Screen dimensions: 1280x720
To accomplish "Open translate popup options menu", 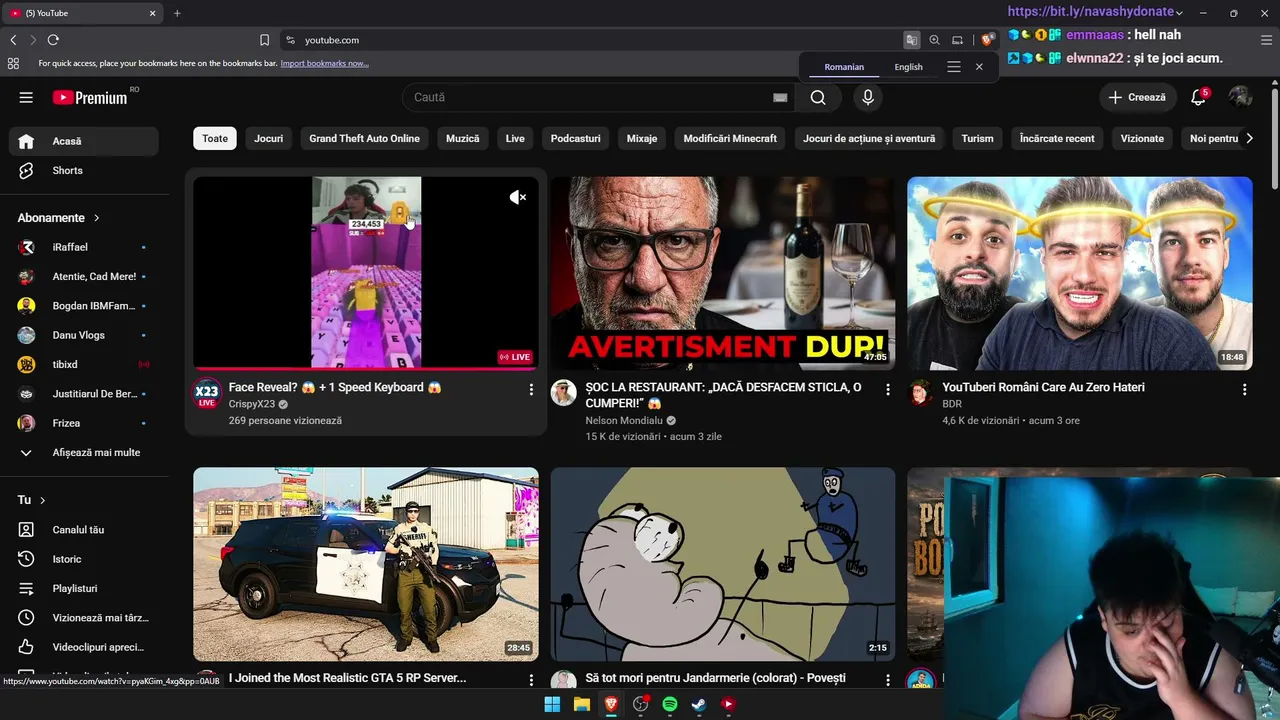I will click(x=954, y=67).
